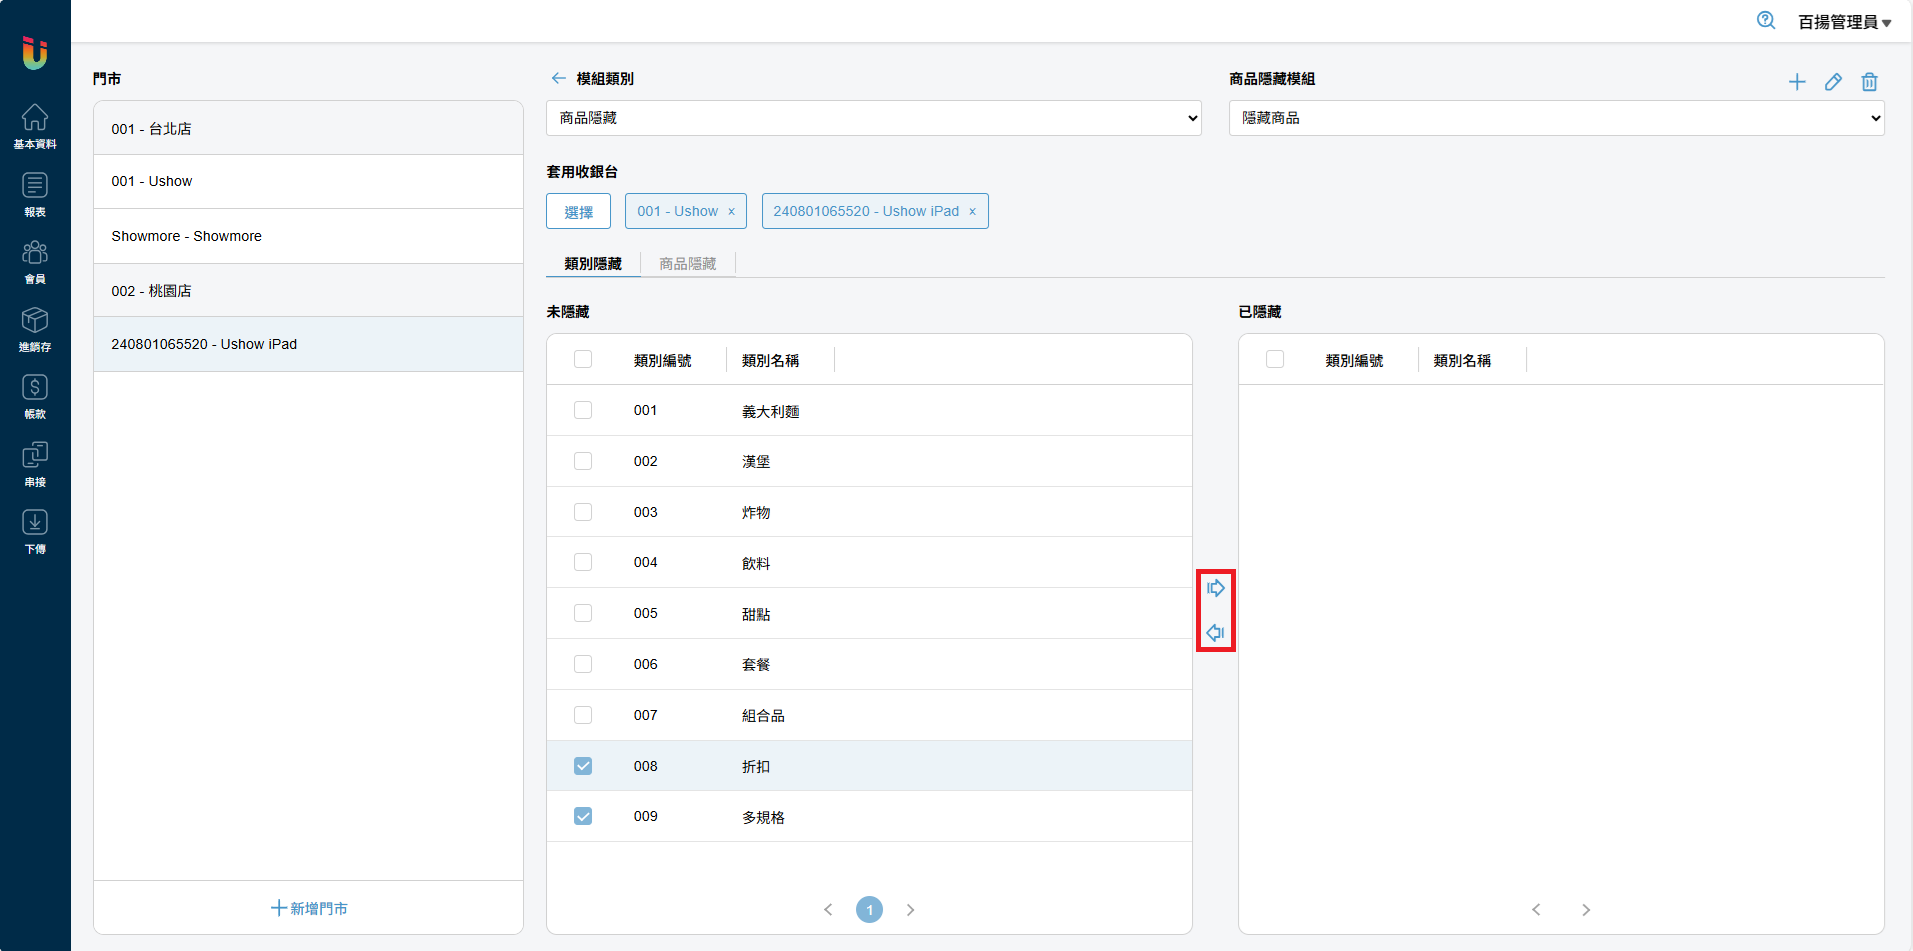Switch to the 商品隱藏 tab

pos(688,264)
